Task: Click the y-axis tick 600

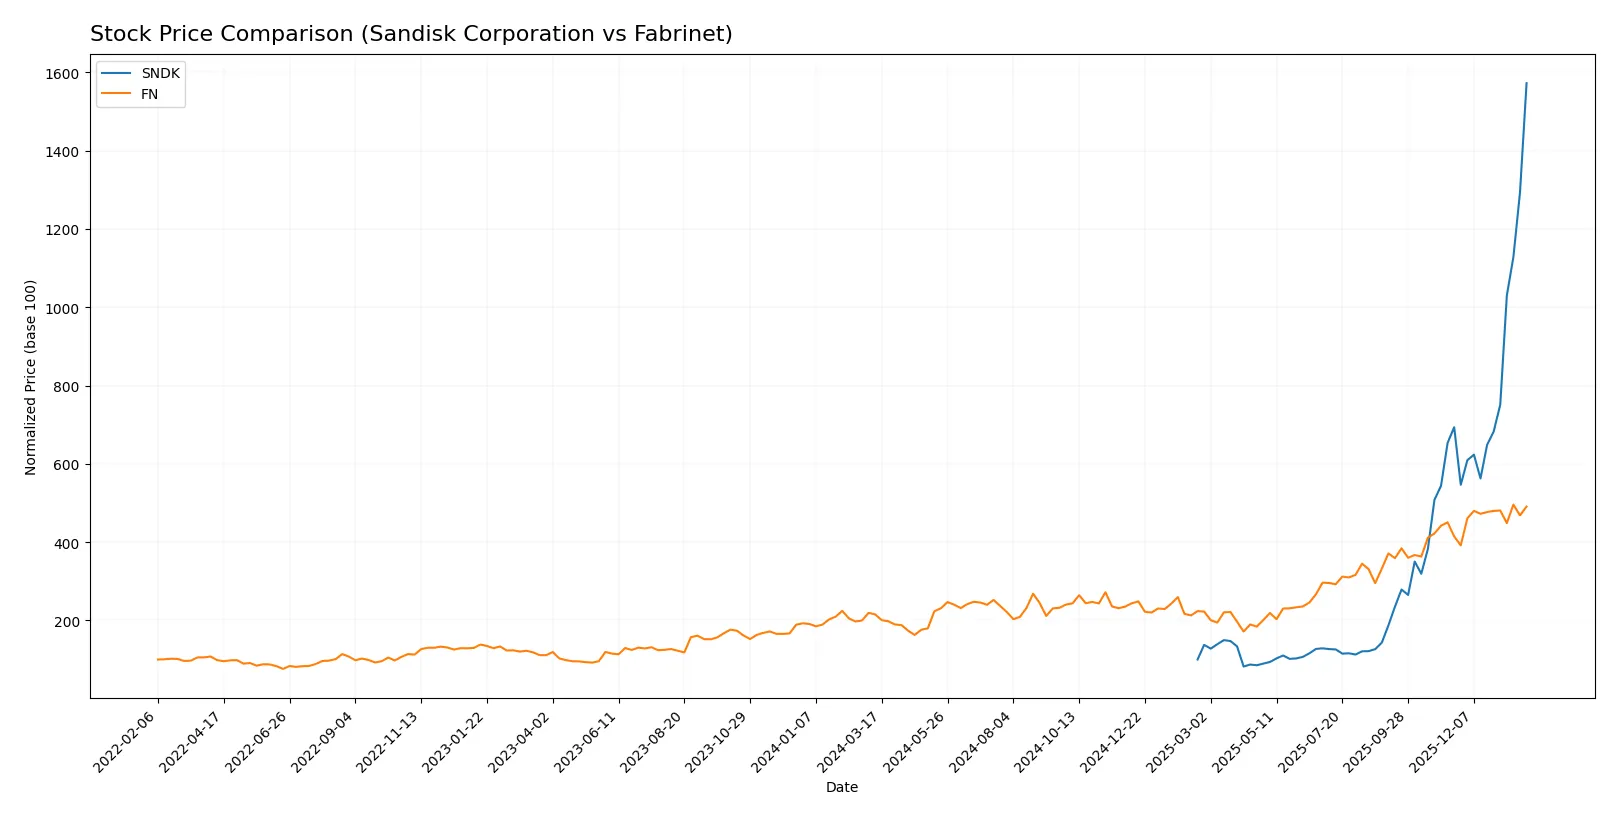Action: [66, 465]
